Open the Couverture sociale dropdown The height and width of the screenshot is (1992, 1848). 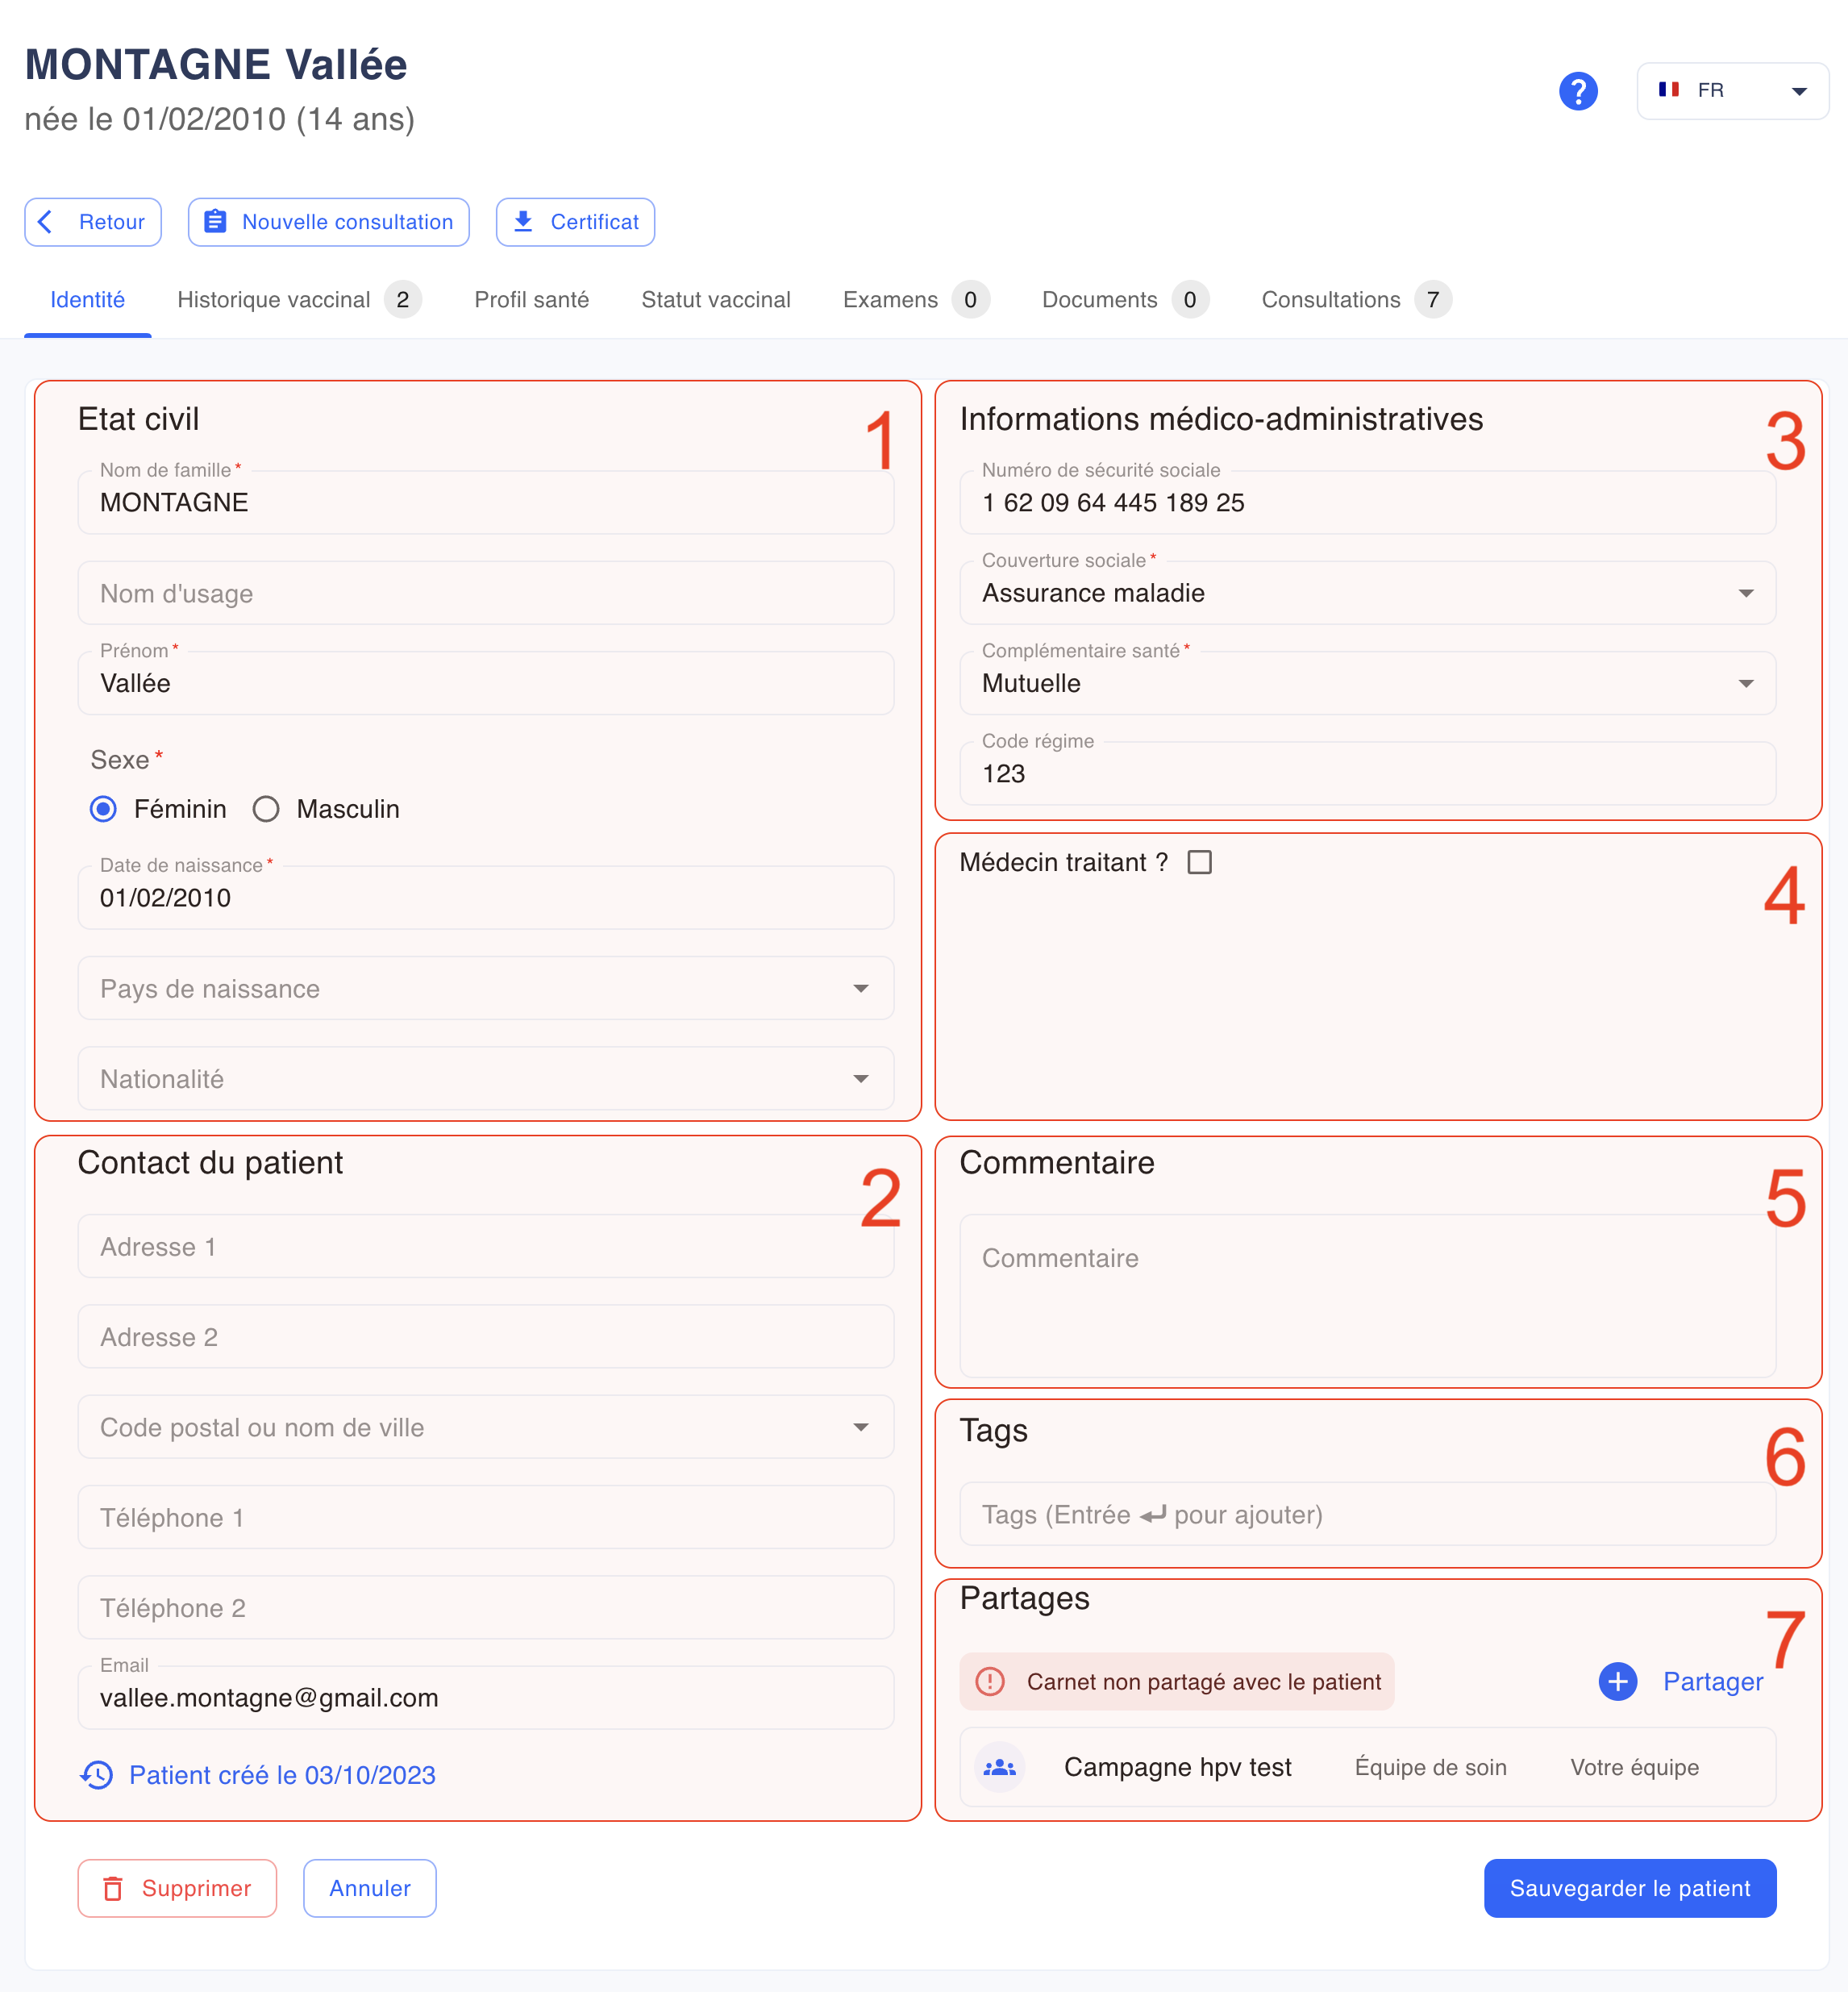[x=1367, y=593]
